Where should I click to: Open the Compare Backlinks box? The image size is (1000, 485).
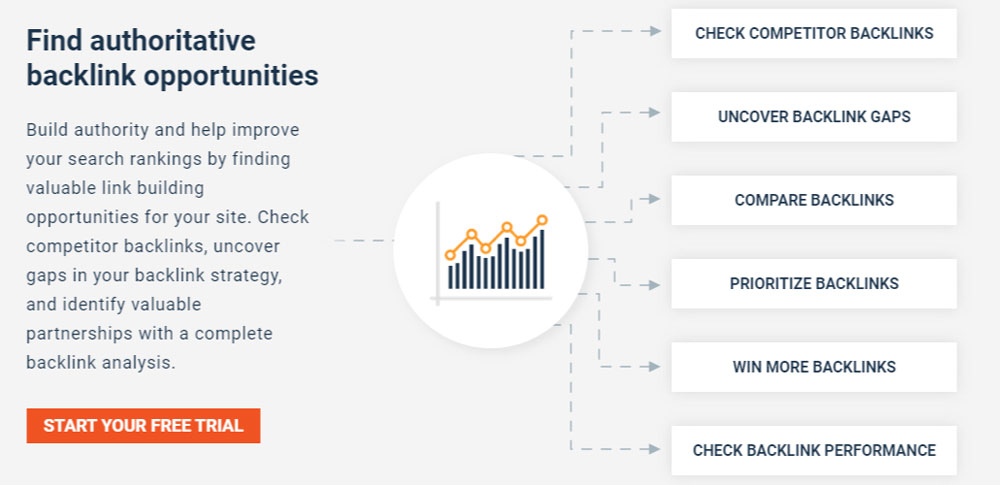(x=814, y=200)
